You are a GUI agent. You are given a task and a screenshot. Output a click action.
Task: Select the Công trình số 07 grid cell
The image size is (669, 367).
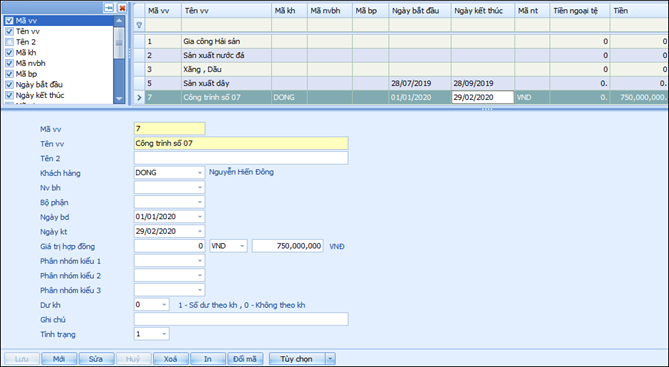tap(226, 97)
